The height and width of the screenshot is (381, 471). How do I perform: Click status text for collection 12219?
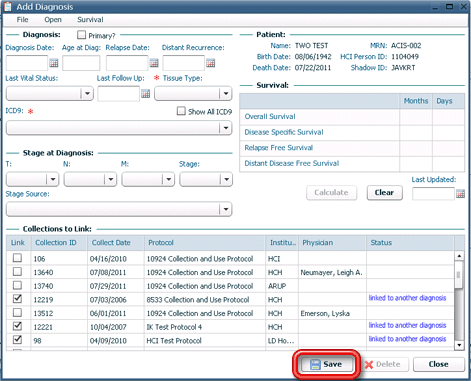point(407,298)
